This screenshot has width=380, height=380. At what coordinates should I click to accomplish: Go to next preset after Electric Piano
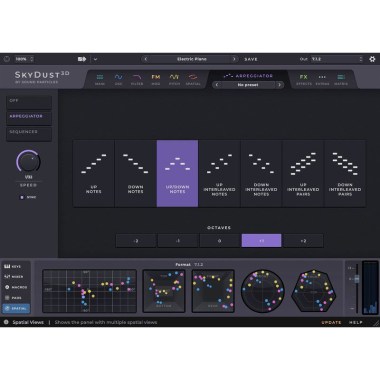234,59
